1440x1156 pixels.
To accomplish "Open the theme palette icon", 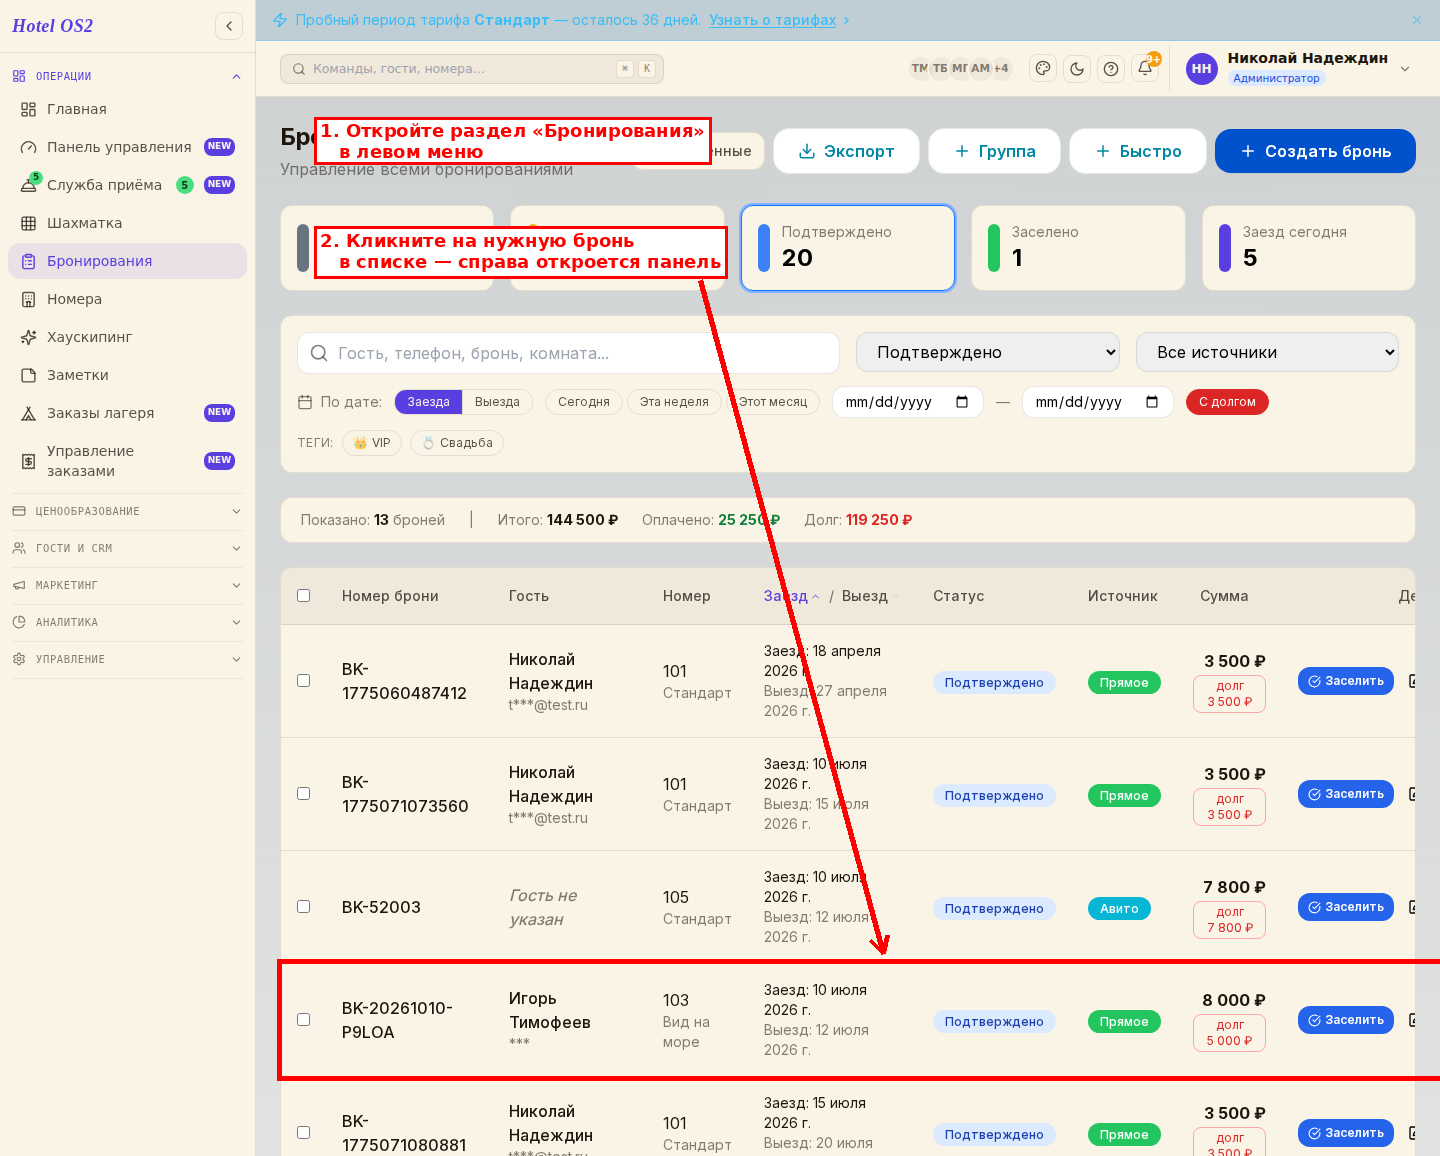I will click(x=1043, y=69).
